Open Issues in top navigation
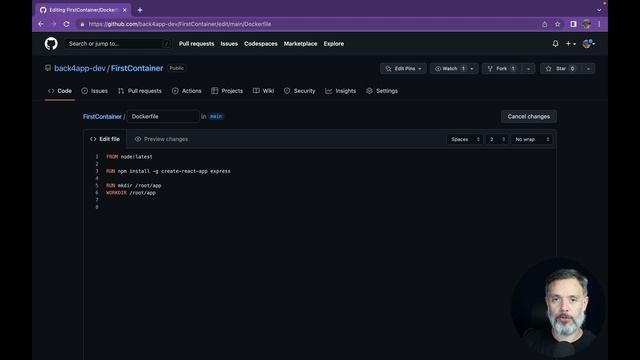The image size is (640, 360). click(x=229, y=44)
